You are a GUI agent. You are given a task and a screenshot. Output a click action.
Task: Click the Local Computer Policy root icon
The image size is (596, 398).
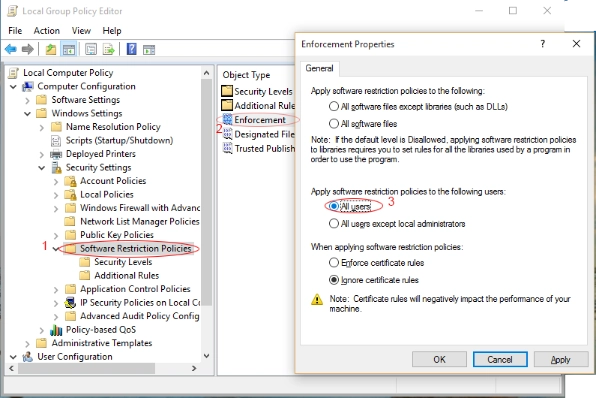click(13, 73)
